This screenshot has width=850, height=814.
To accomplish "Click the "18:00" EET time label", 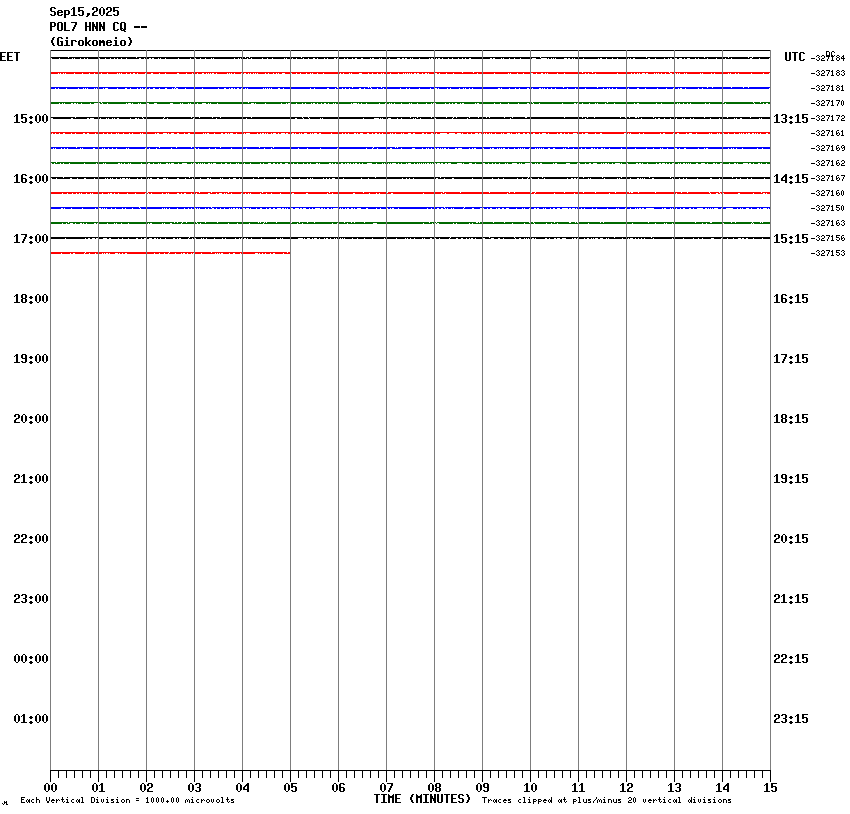I will [x=31, y=299].
